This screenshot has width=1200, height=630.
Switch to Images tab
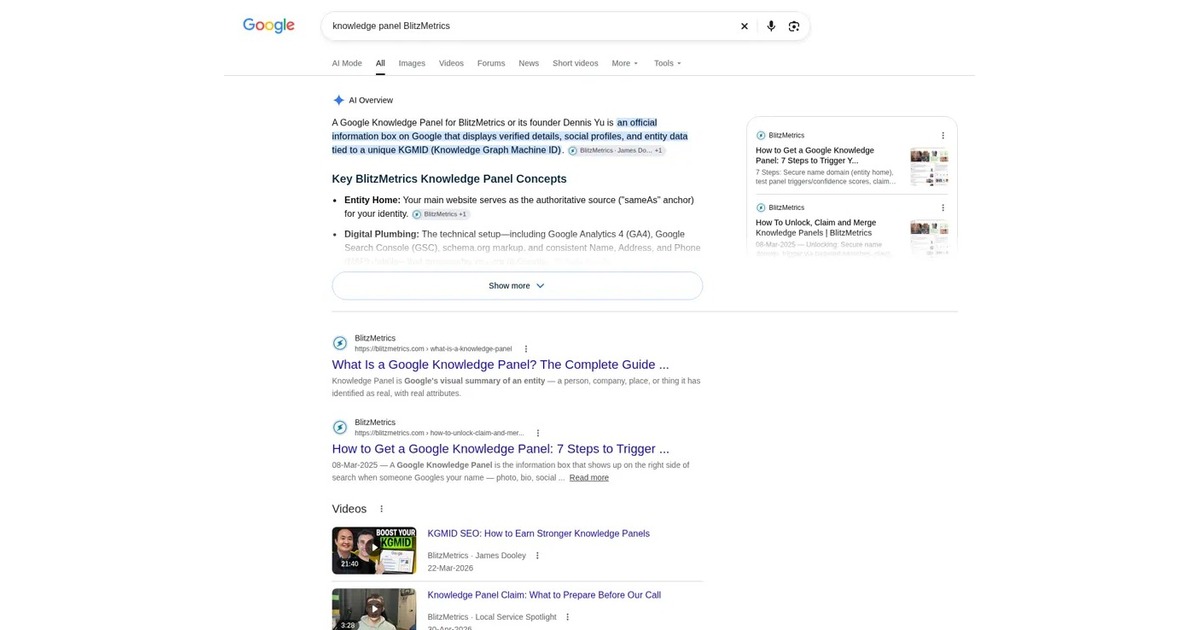click(x=412, y=63)
